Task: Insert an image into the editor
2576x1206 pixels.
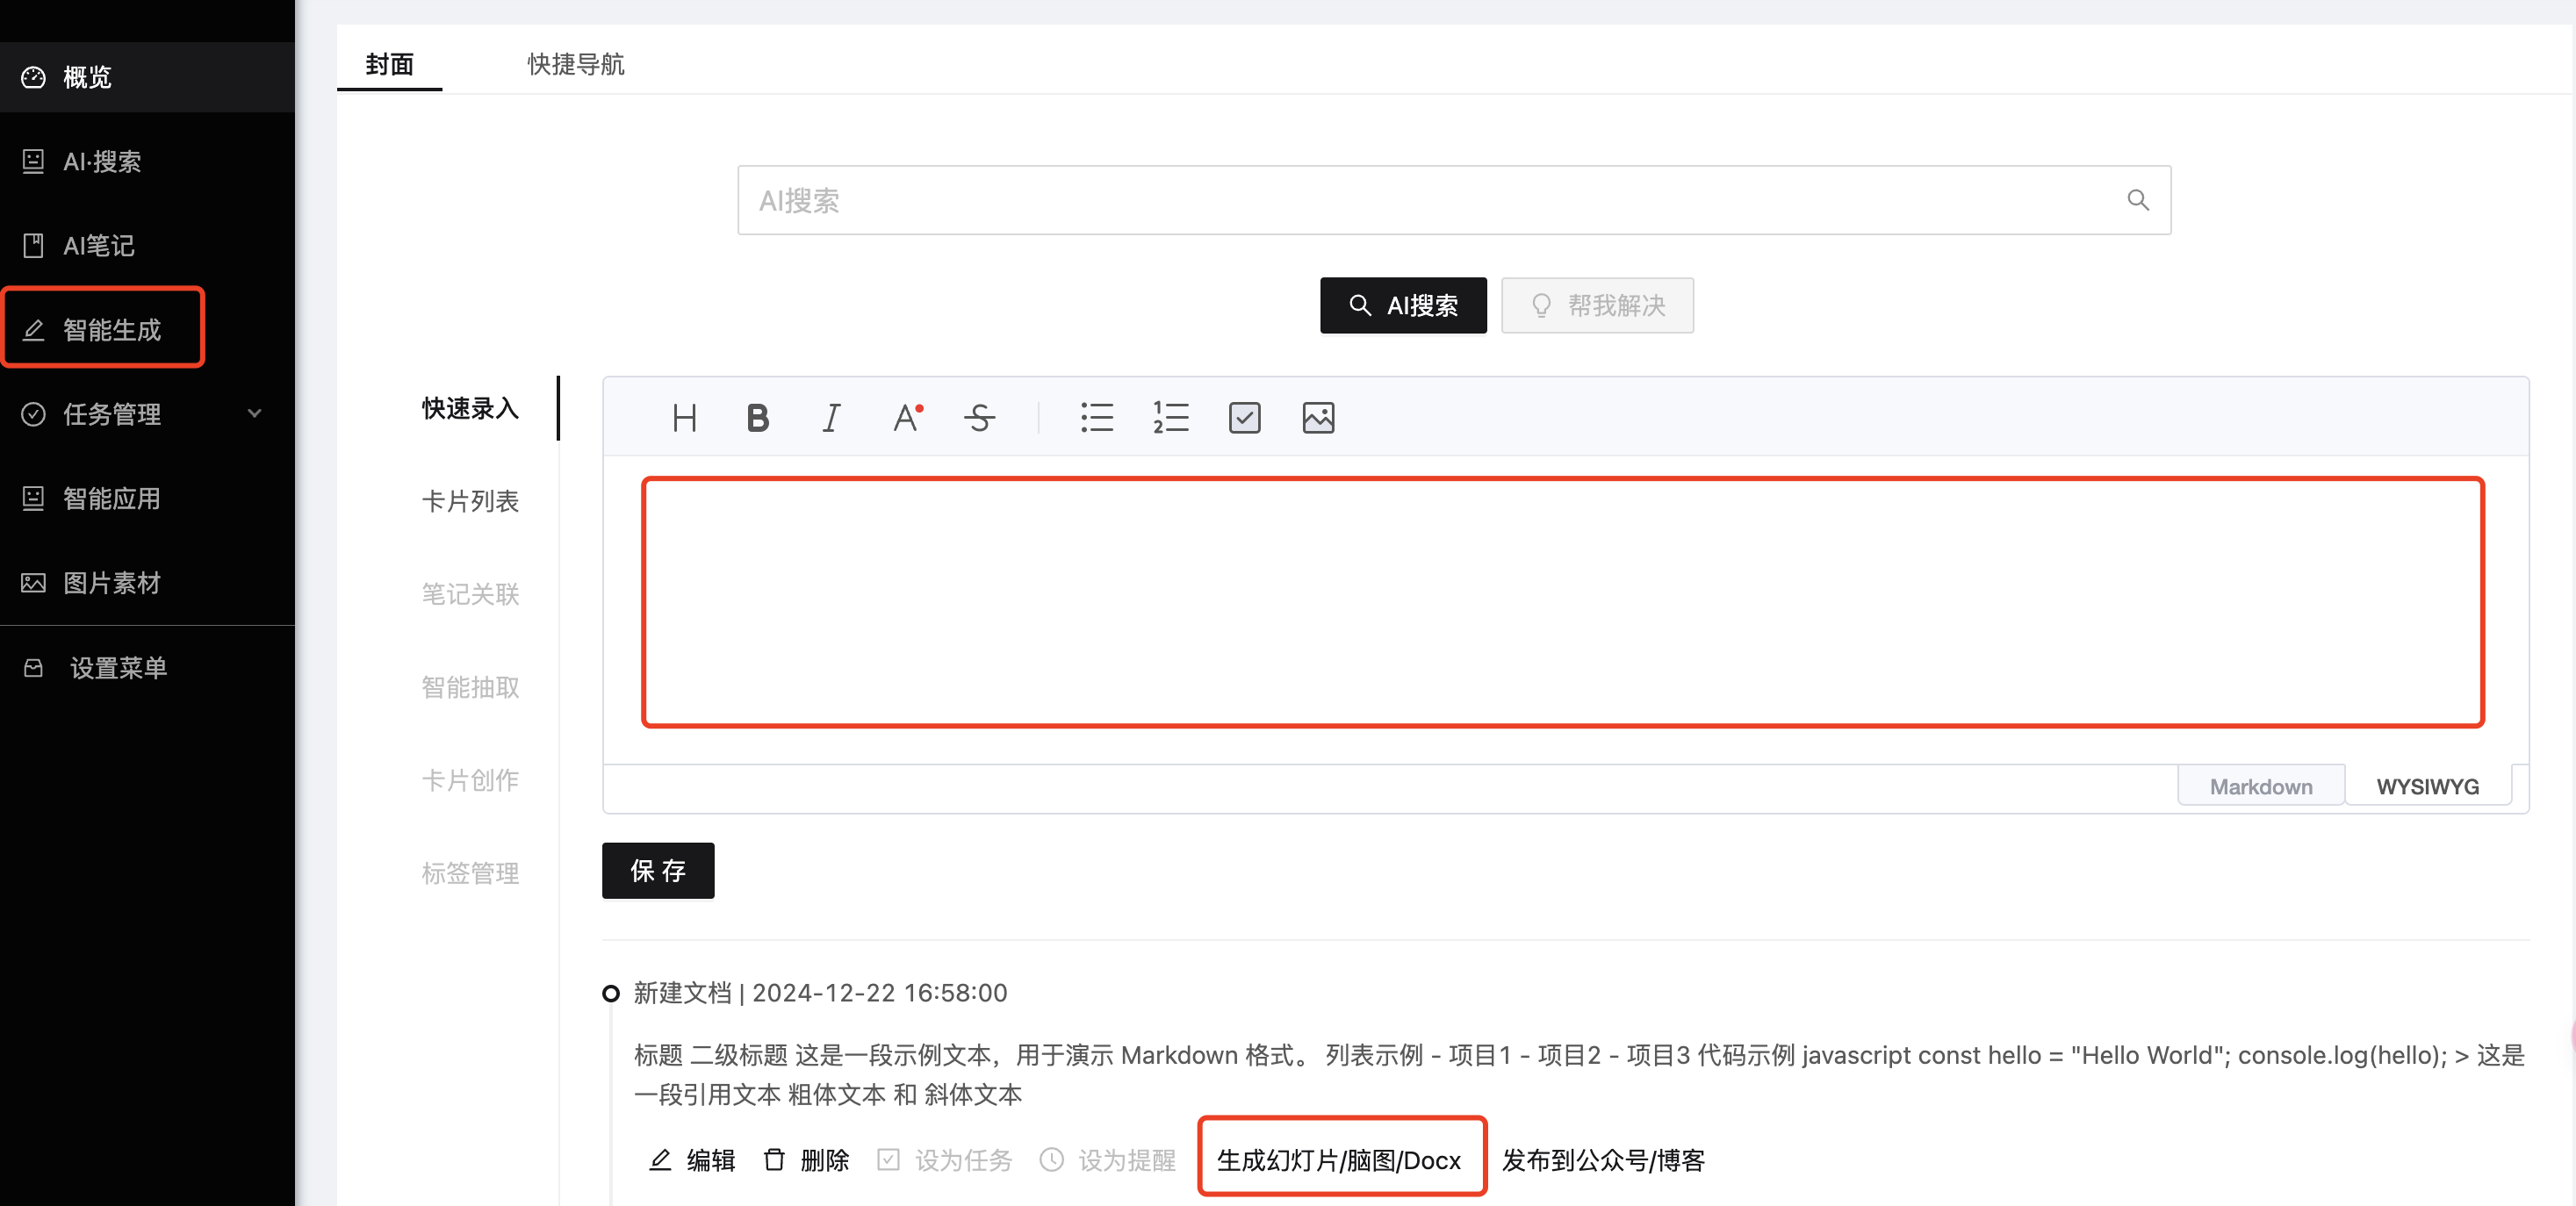Action: [x=1319, y=418]
